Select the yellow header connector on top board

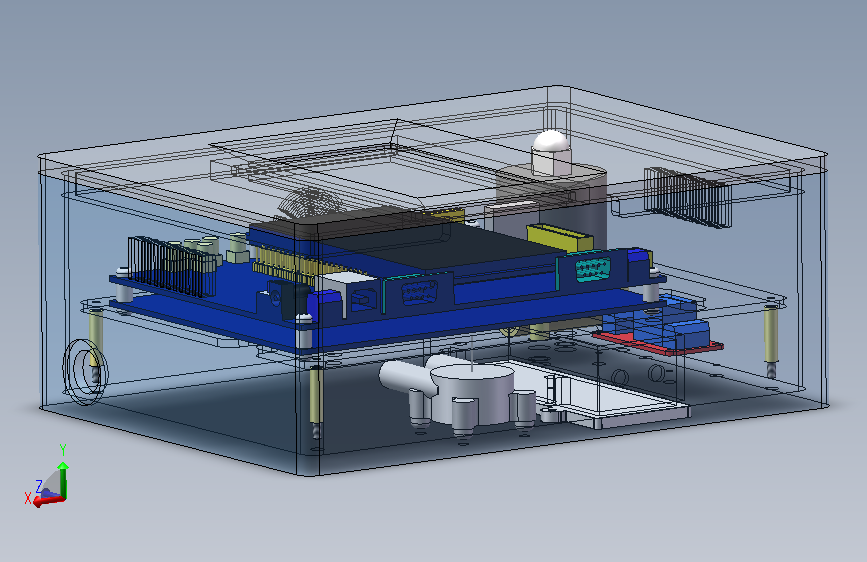pos(560,236)
